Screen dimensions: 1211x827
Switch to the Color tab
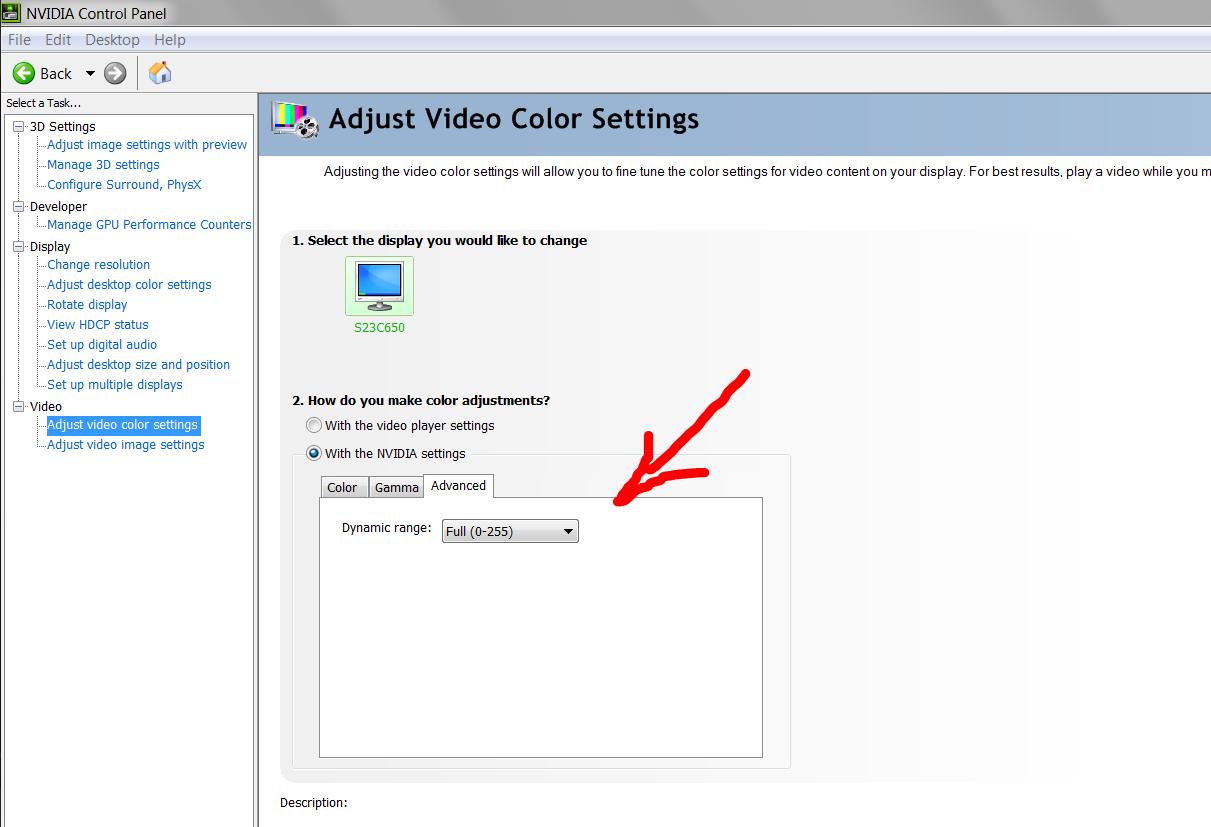click(x=342, y=487)
